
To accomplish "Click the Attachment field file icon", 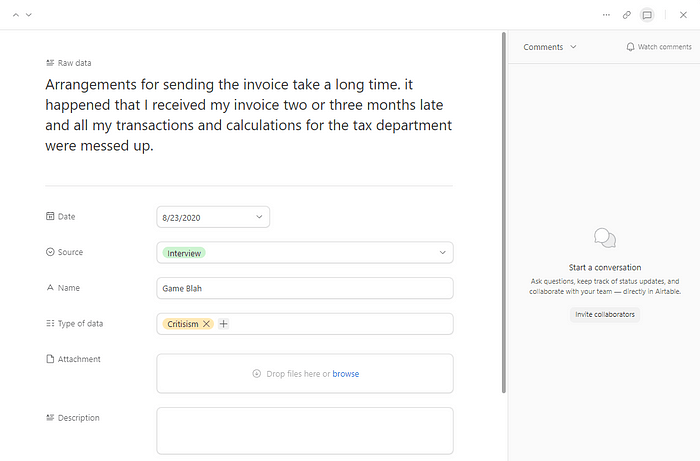I will 50,359.
